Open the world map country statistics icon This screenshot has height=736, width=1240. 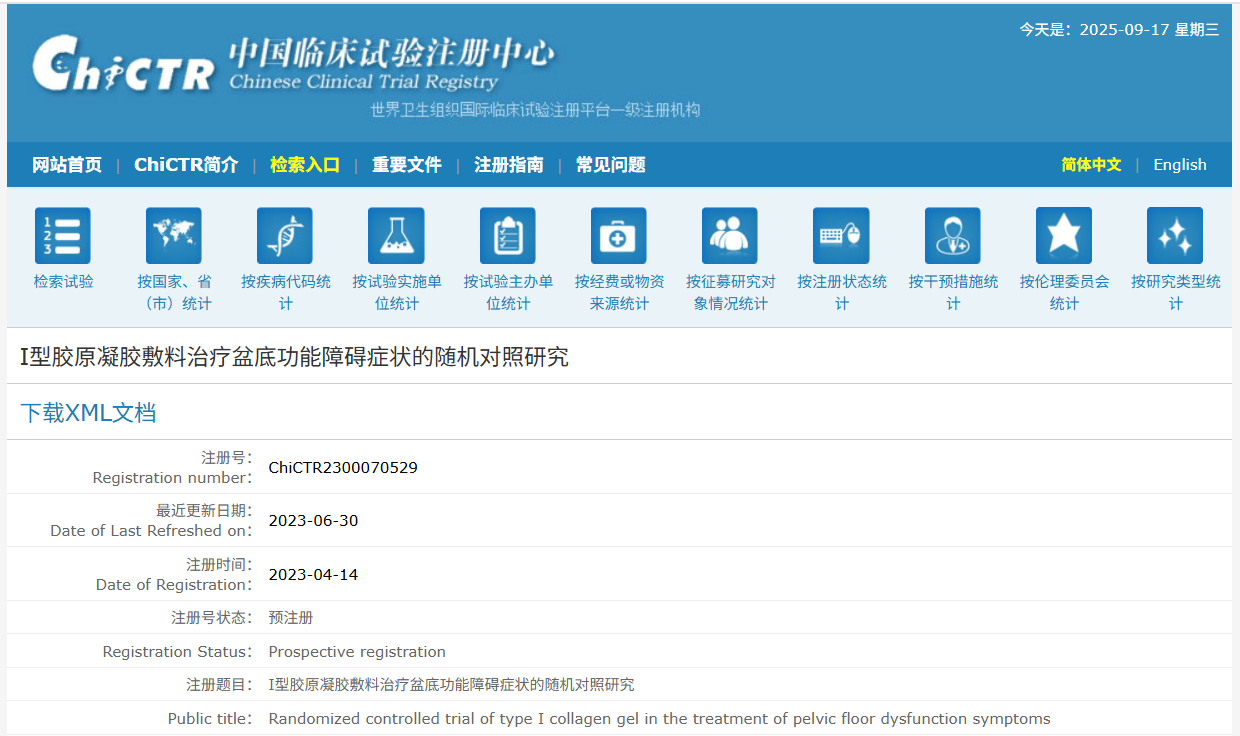[174, 236]
